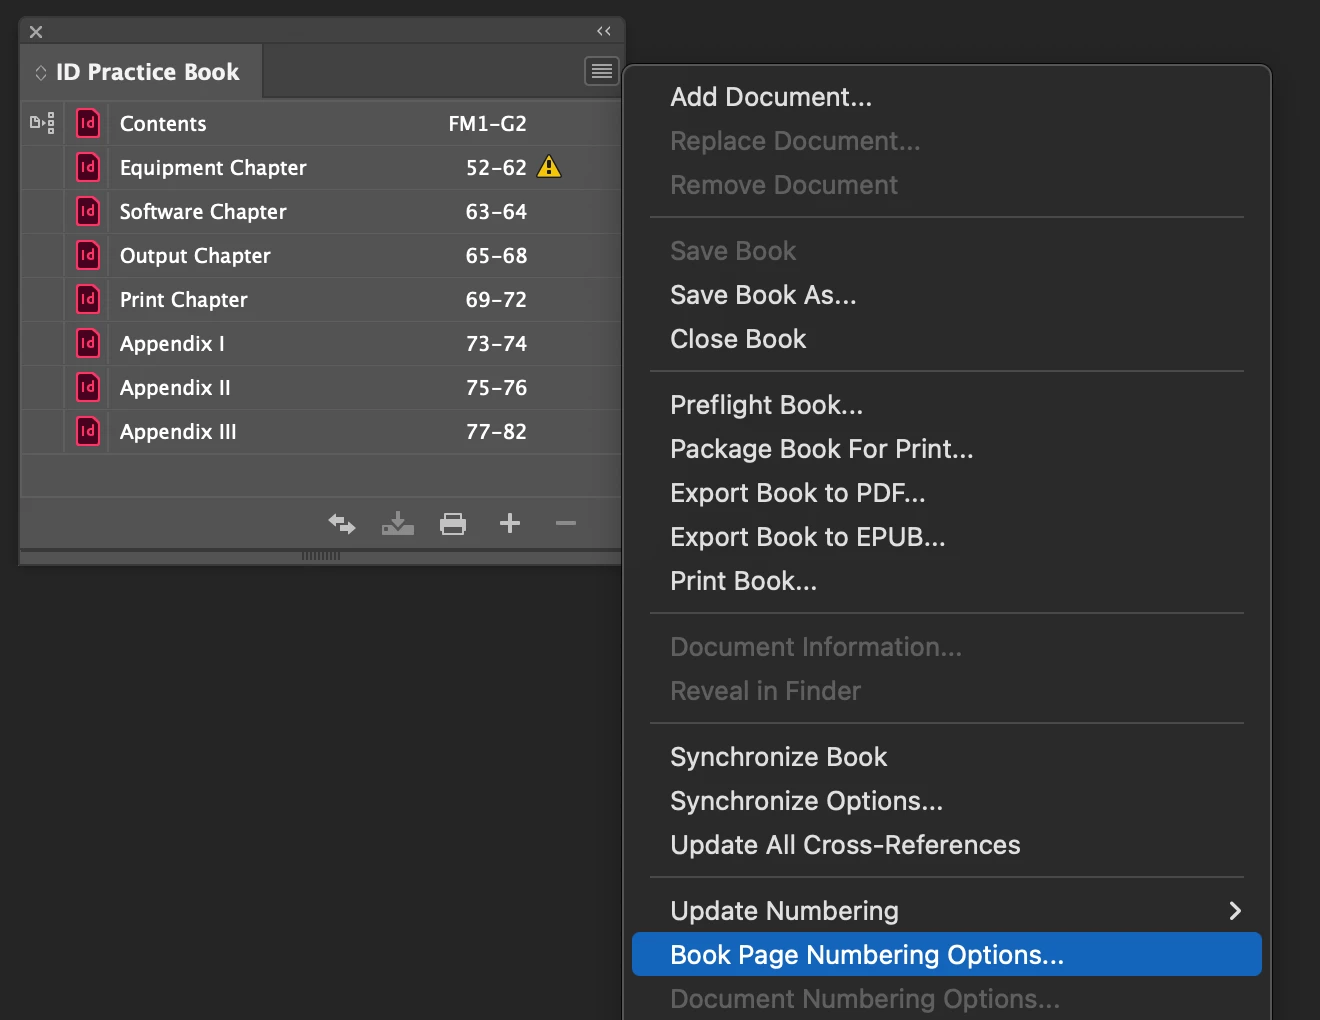
Task: Click page range 65–68
Action: click(x=496, y=256)
